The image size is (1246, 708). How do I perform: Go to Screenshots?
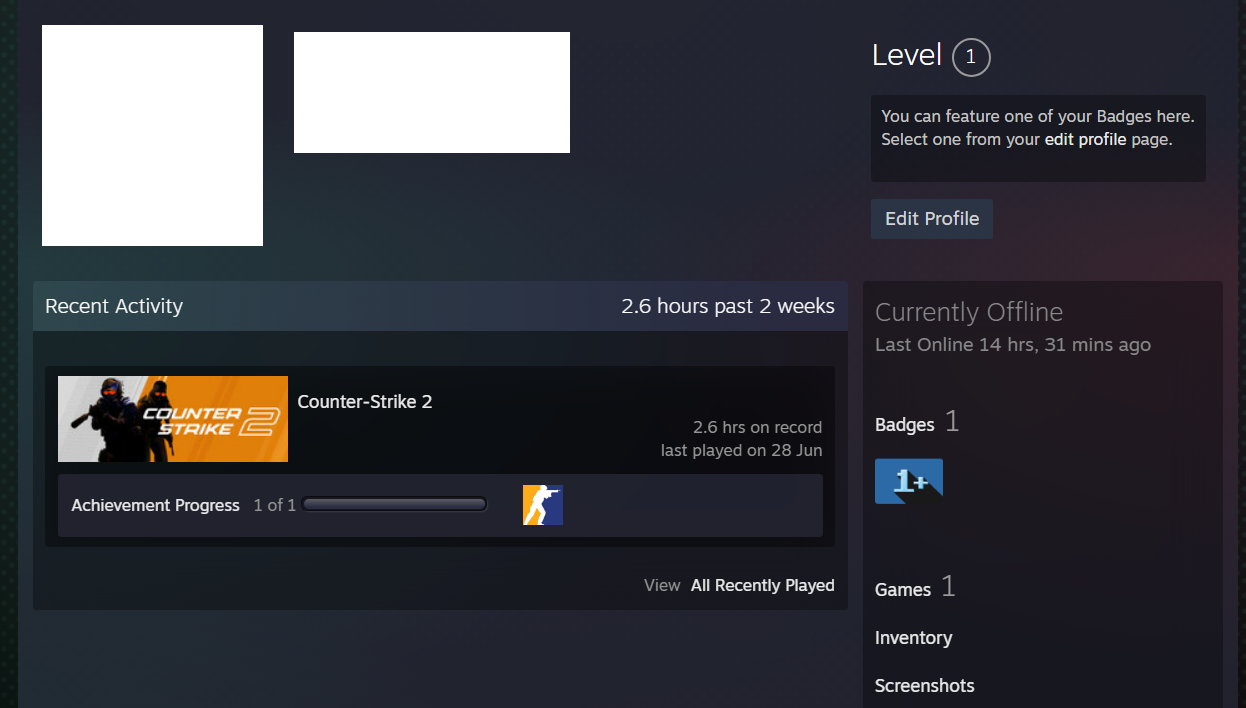click(x=924, y=686)
